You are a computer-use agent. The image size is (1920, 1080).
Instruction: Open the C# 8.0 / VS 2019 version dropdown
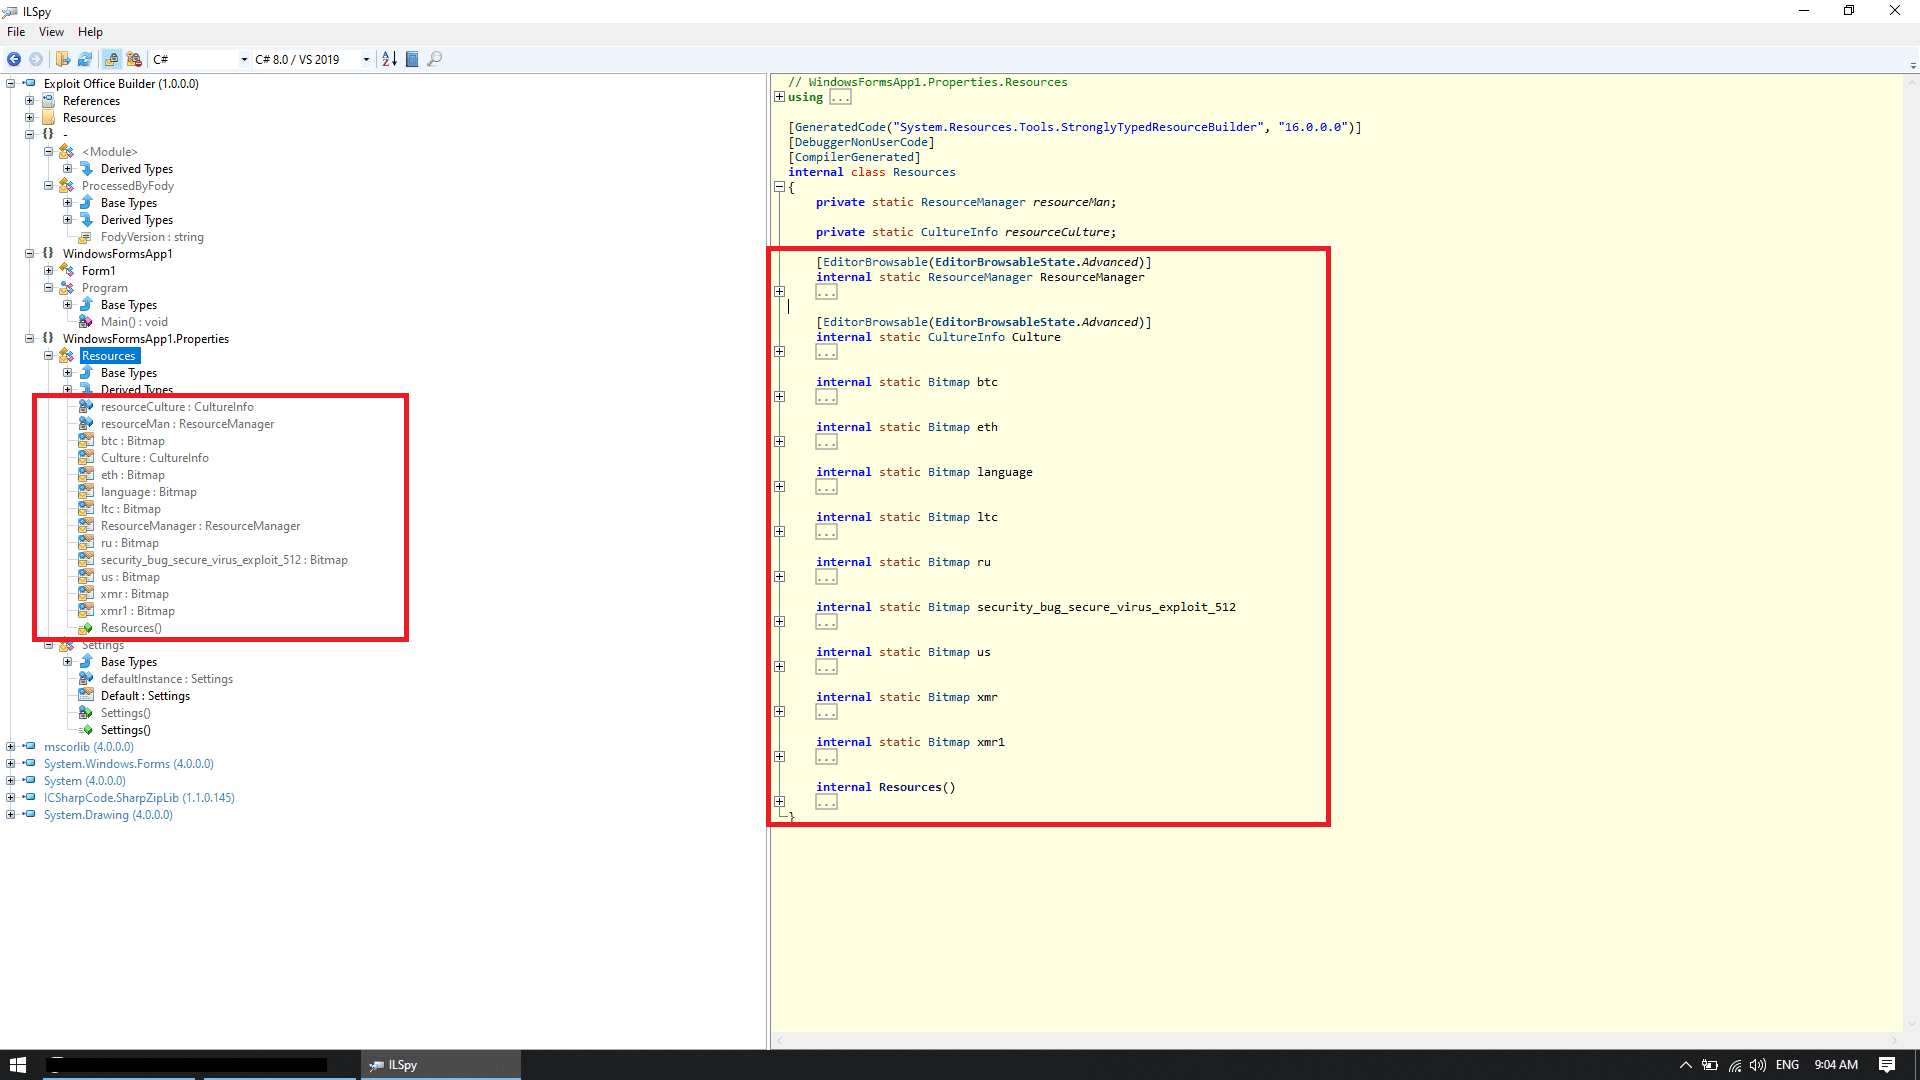coord(366,59)
